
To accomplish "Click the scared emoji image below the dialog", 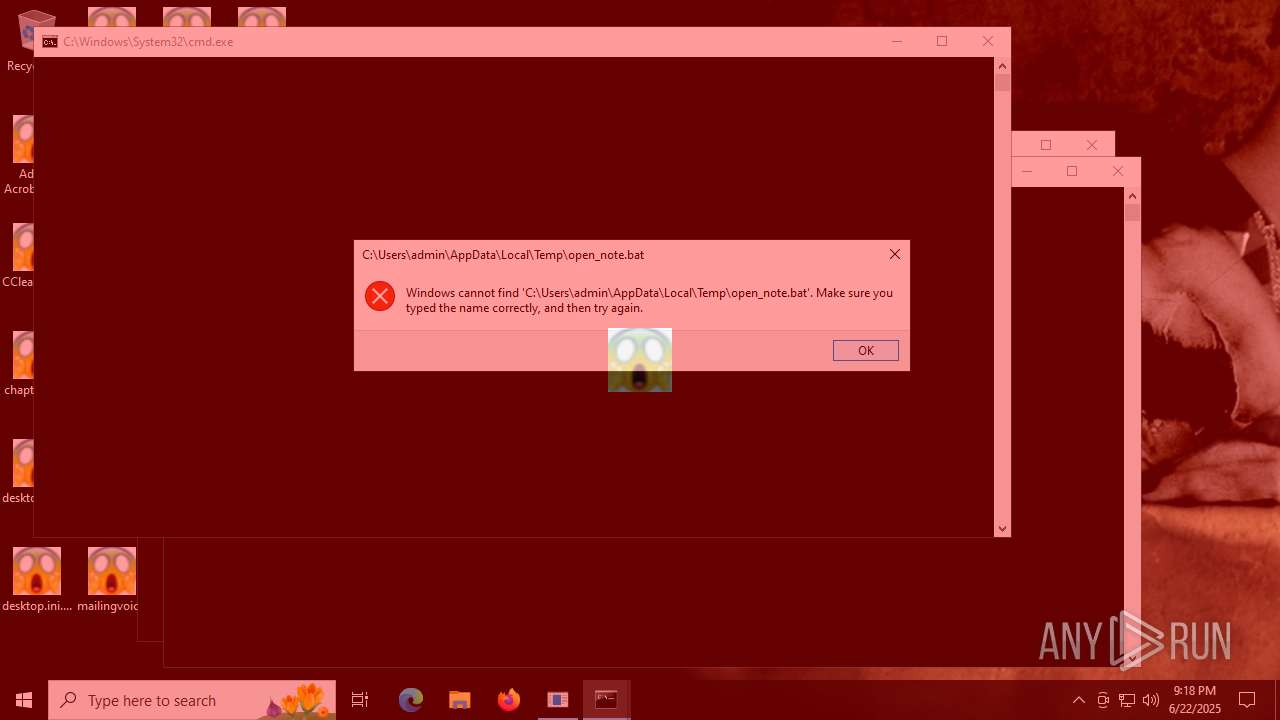I will (640, 360).
